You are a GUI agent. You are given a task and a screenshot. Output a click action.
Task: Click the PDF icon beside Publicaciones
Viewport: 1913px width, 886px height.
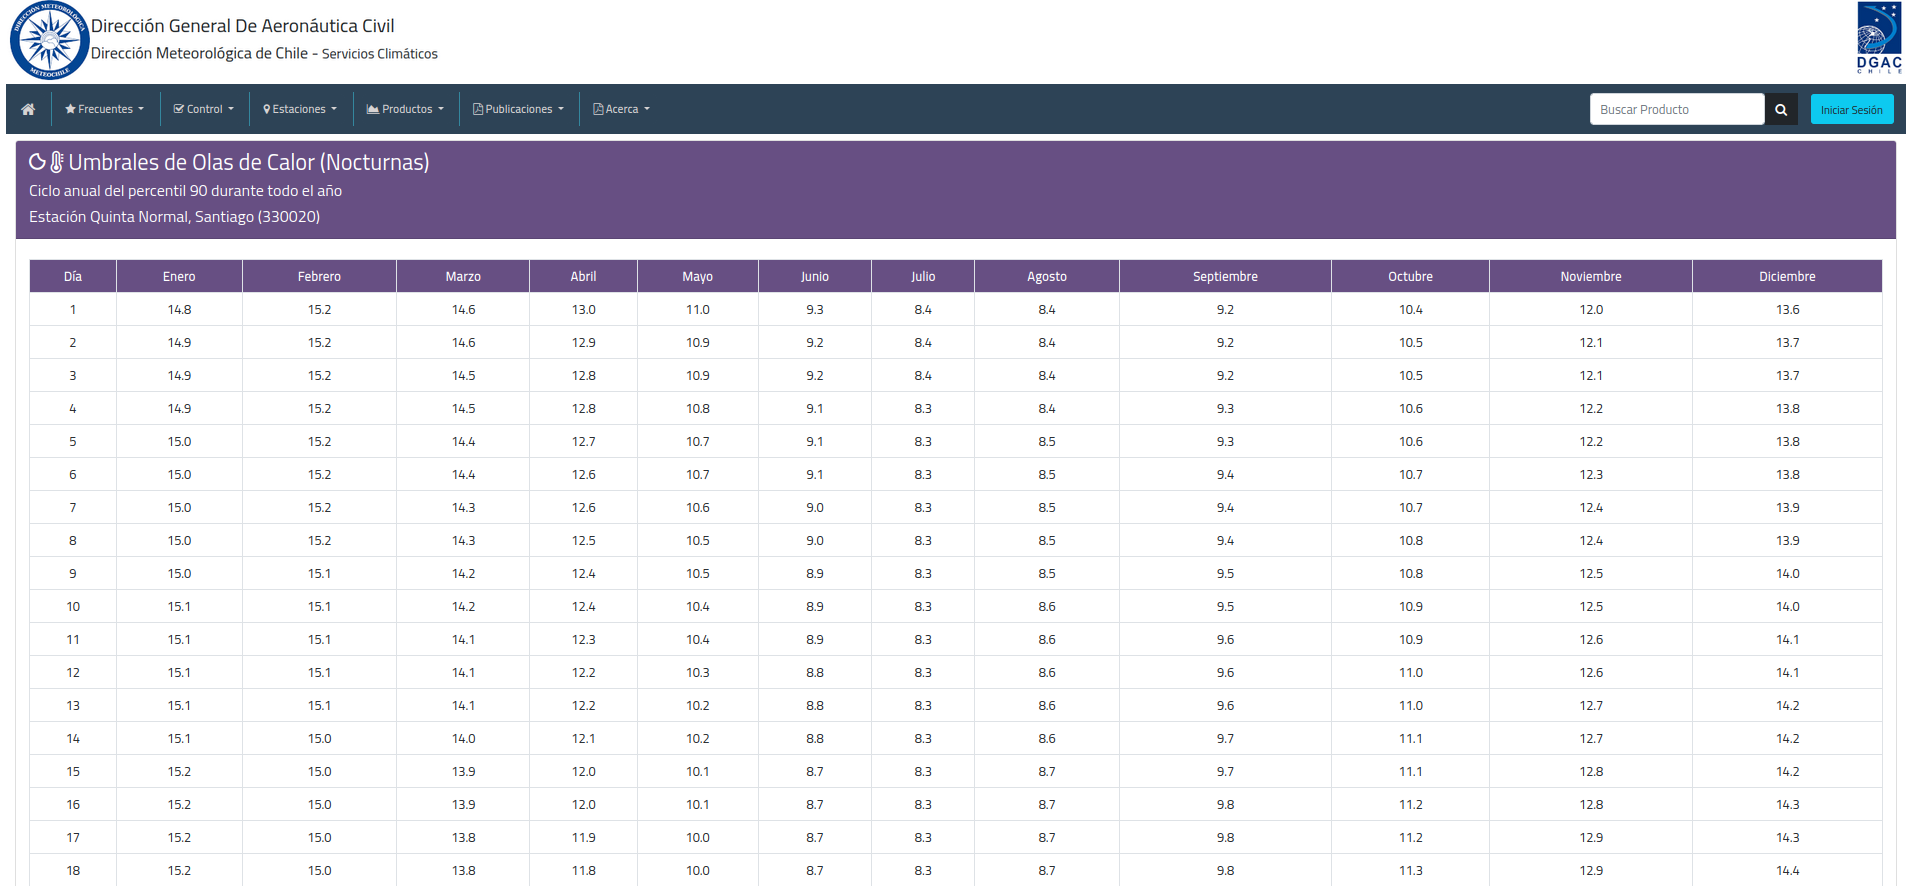tap(478, 109)
